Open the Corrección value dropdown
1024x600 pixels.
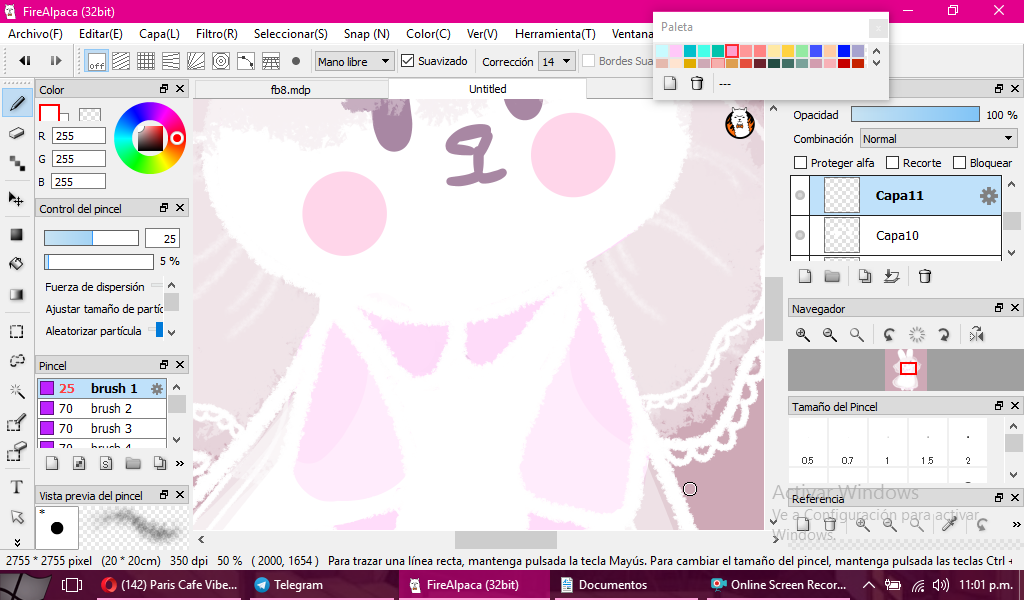point(557,61)
